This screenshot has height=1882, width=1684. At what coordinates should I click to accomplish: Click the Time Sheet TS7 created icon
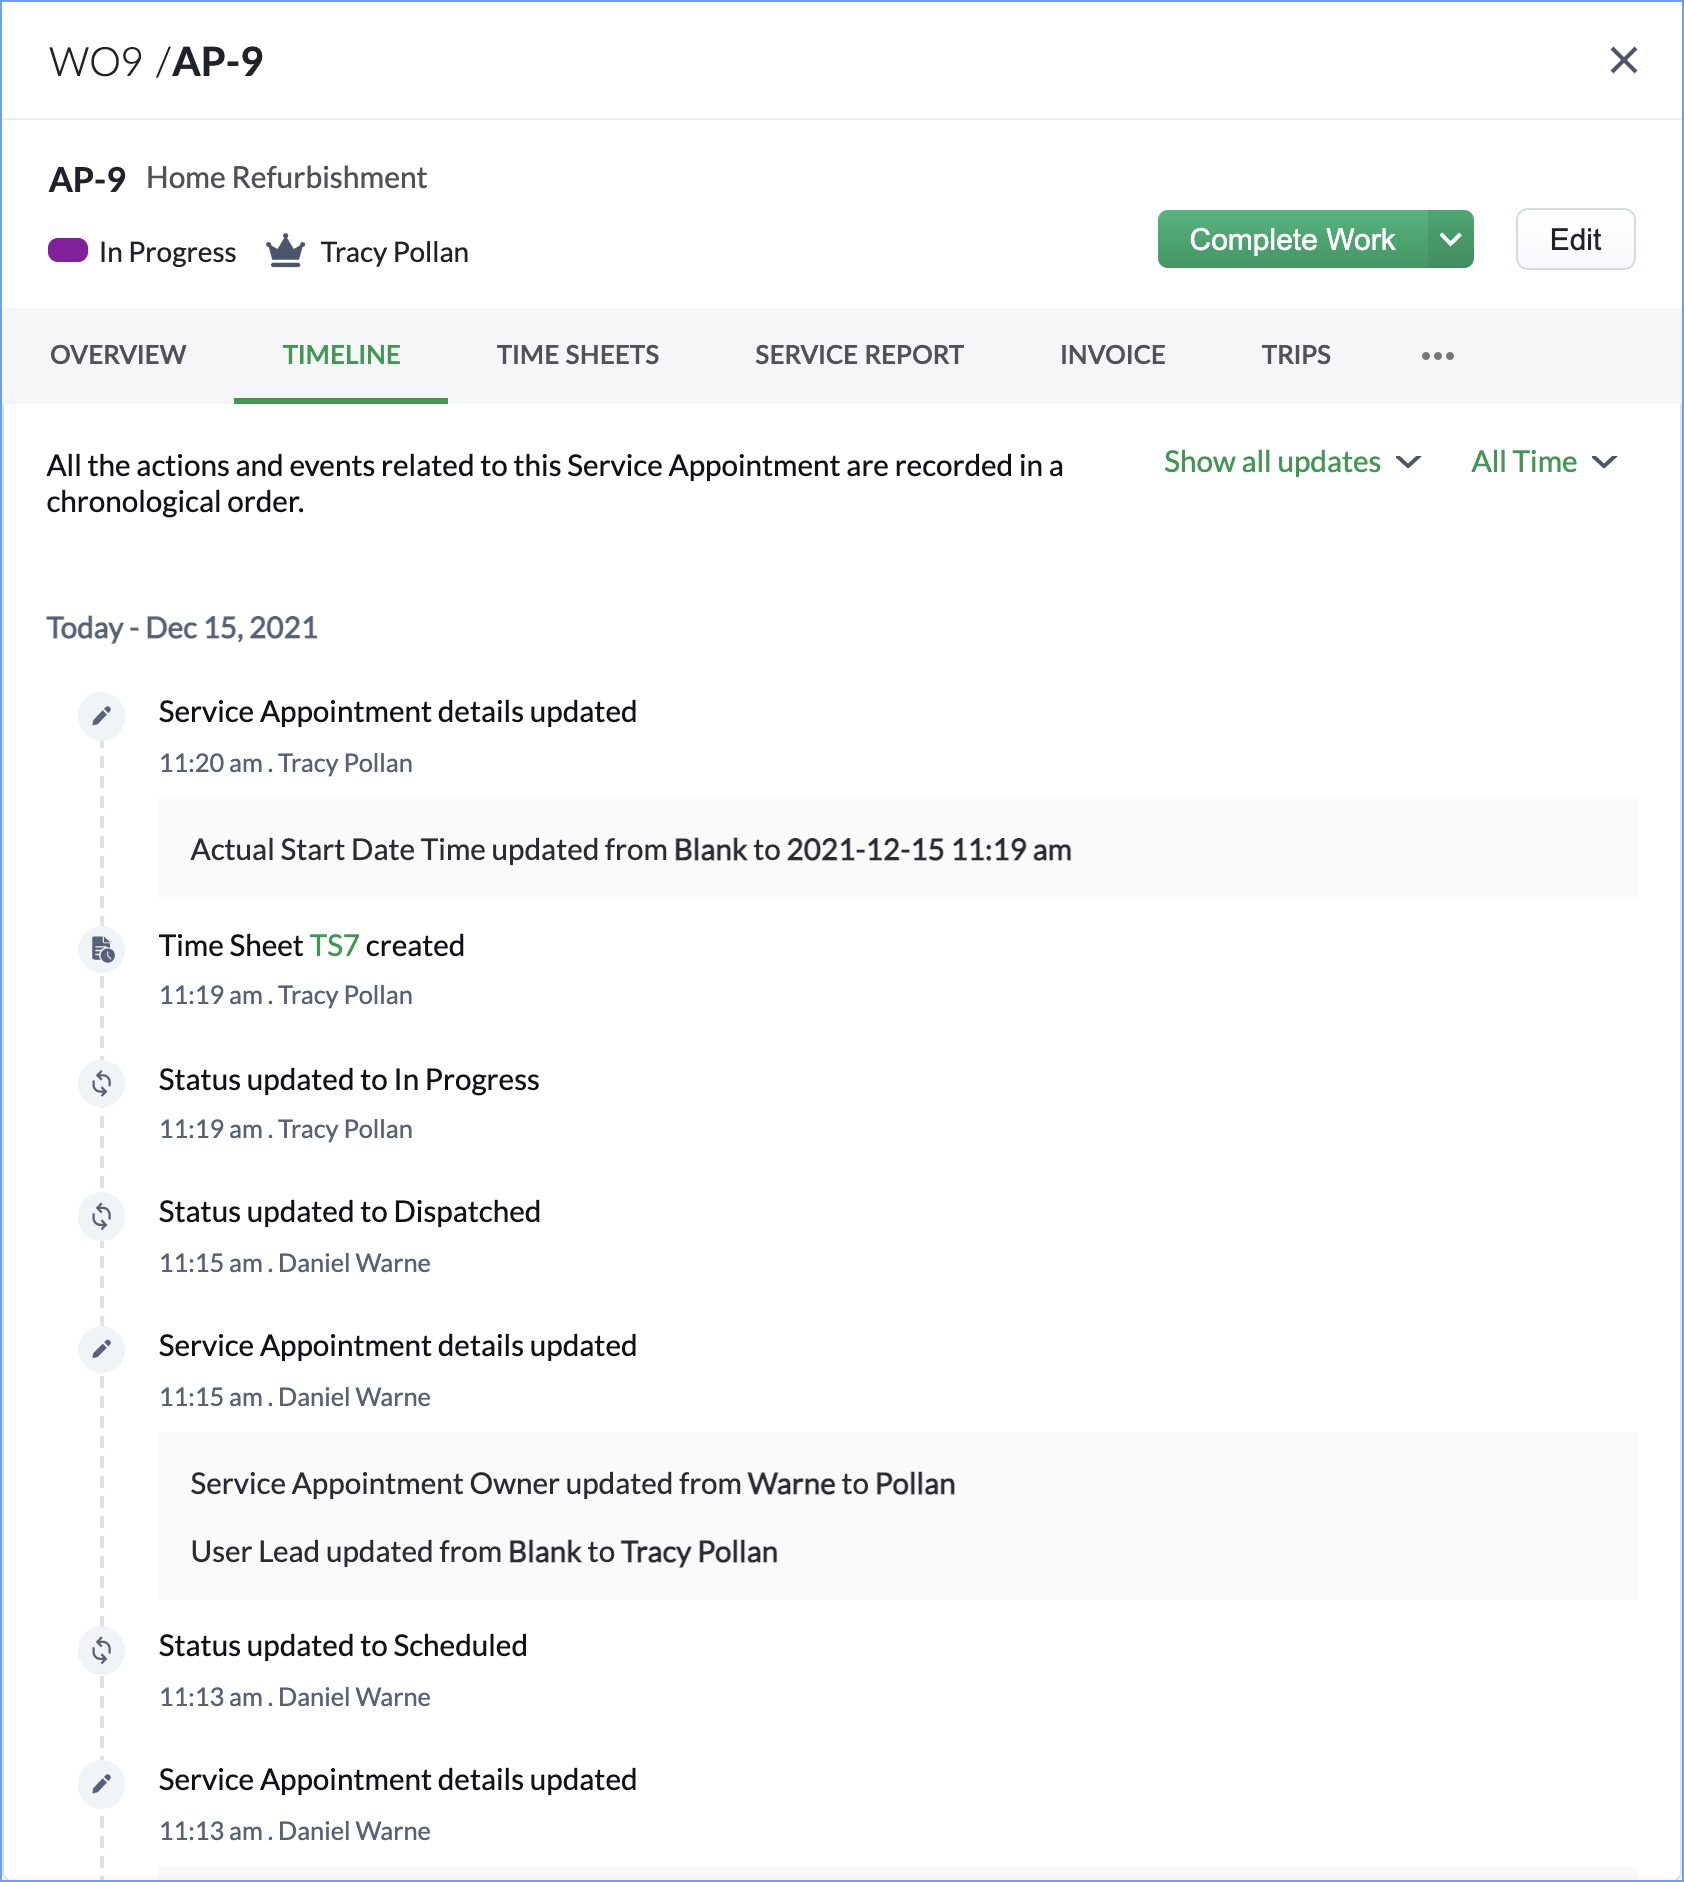pos(102,949)
